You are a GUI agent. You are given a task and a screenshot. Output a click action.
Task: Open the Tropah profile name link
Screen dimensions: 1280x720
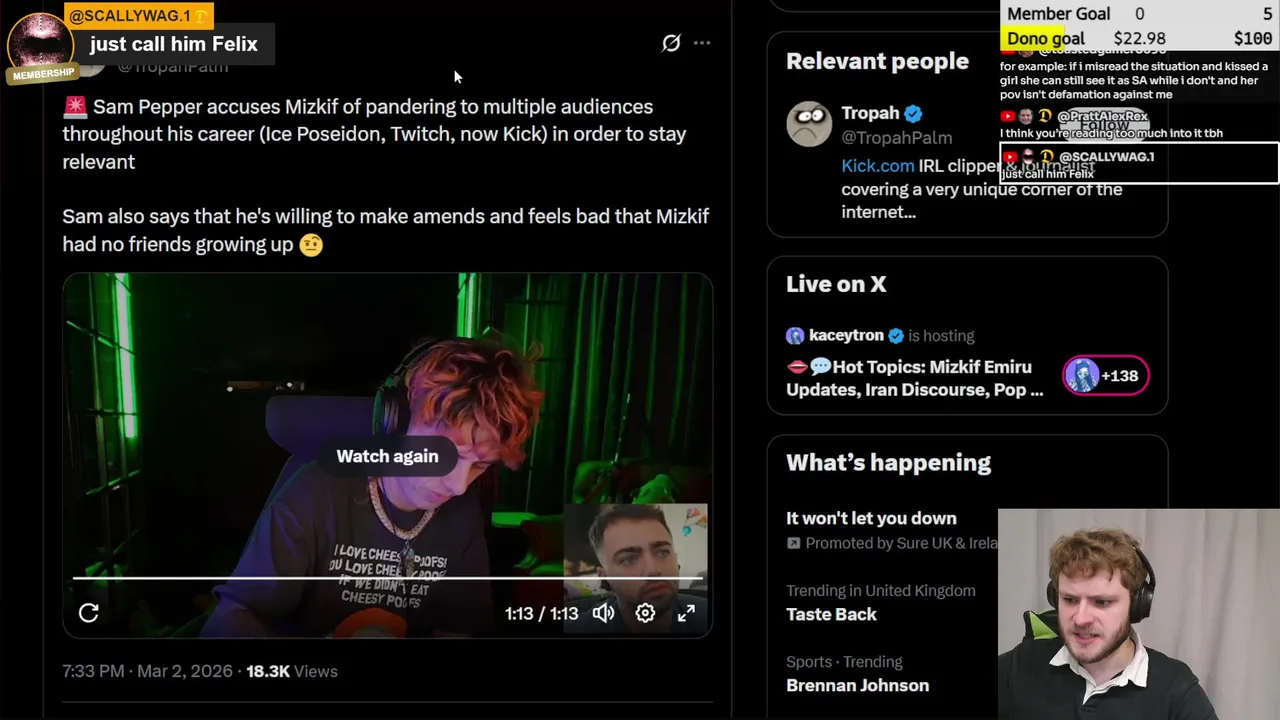pos(870,113)
